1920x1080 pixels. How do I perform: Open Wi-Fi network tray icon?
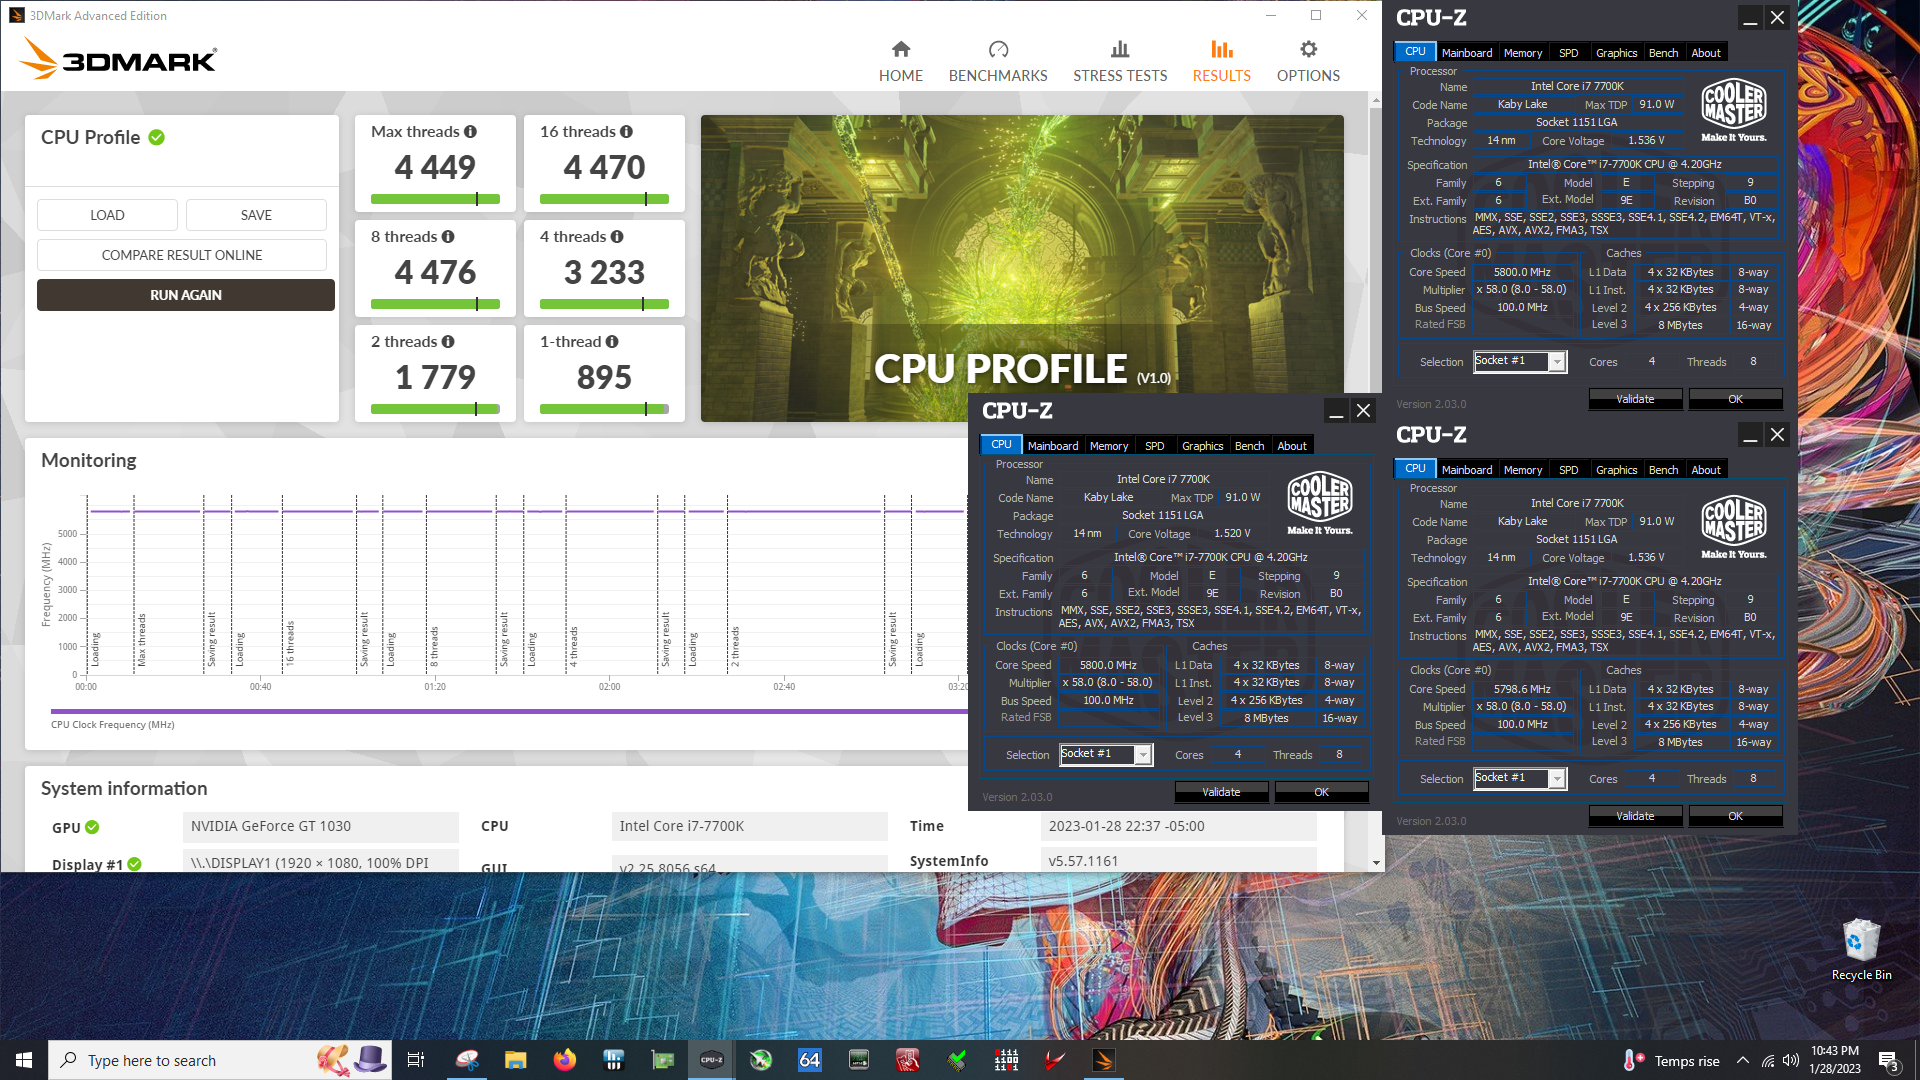pyautogui.click(x=1767, y=1060)
